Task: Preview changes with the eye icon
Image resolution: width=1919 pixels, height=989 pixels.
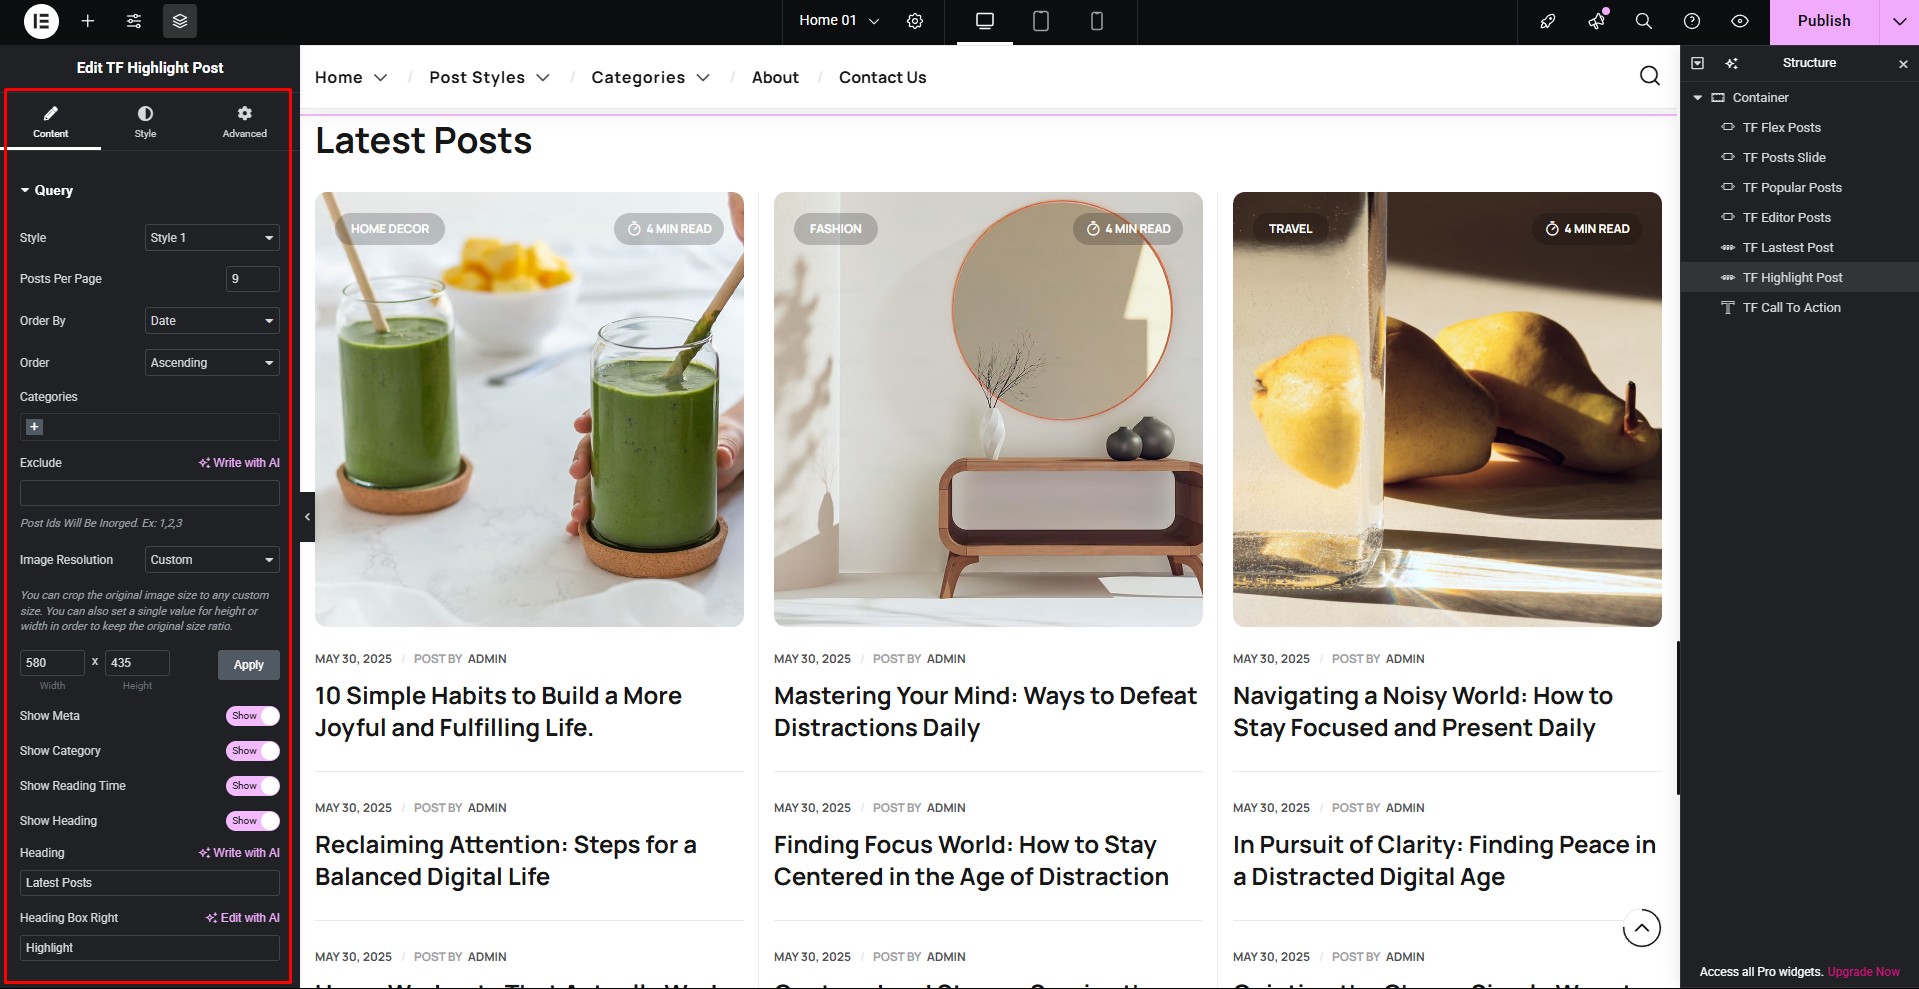Action: pos(1740,21)
